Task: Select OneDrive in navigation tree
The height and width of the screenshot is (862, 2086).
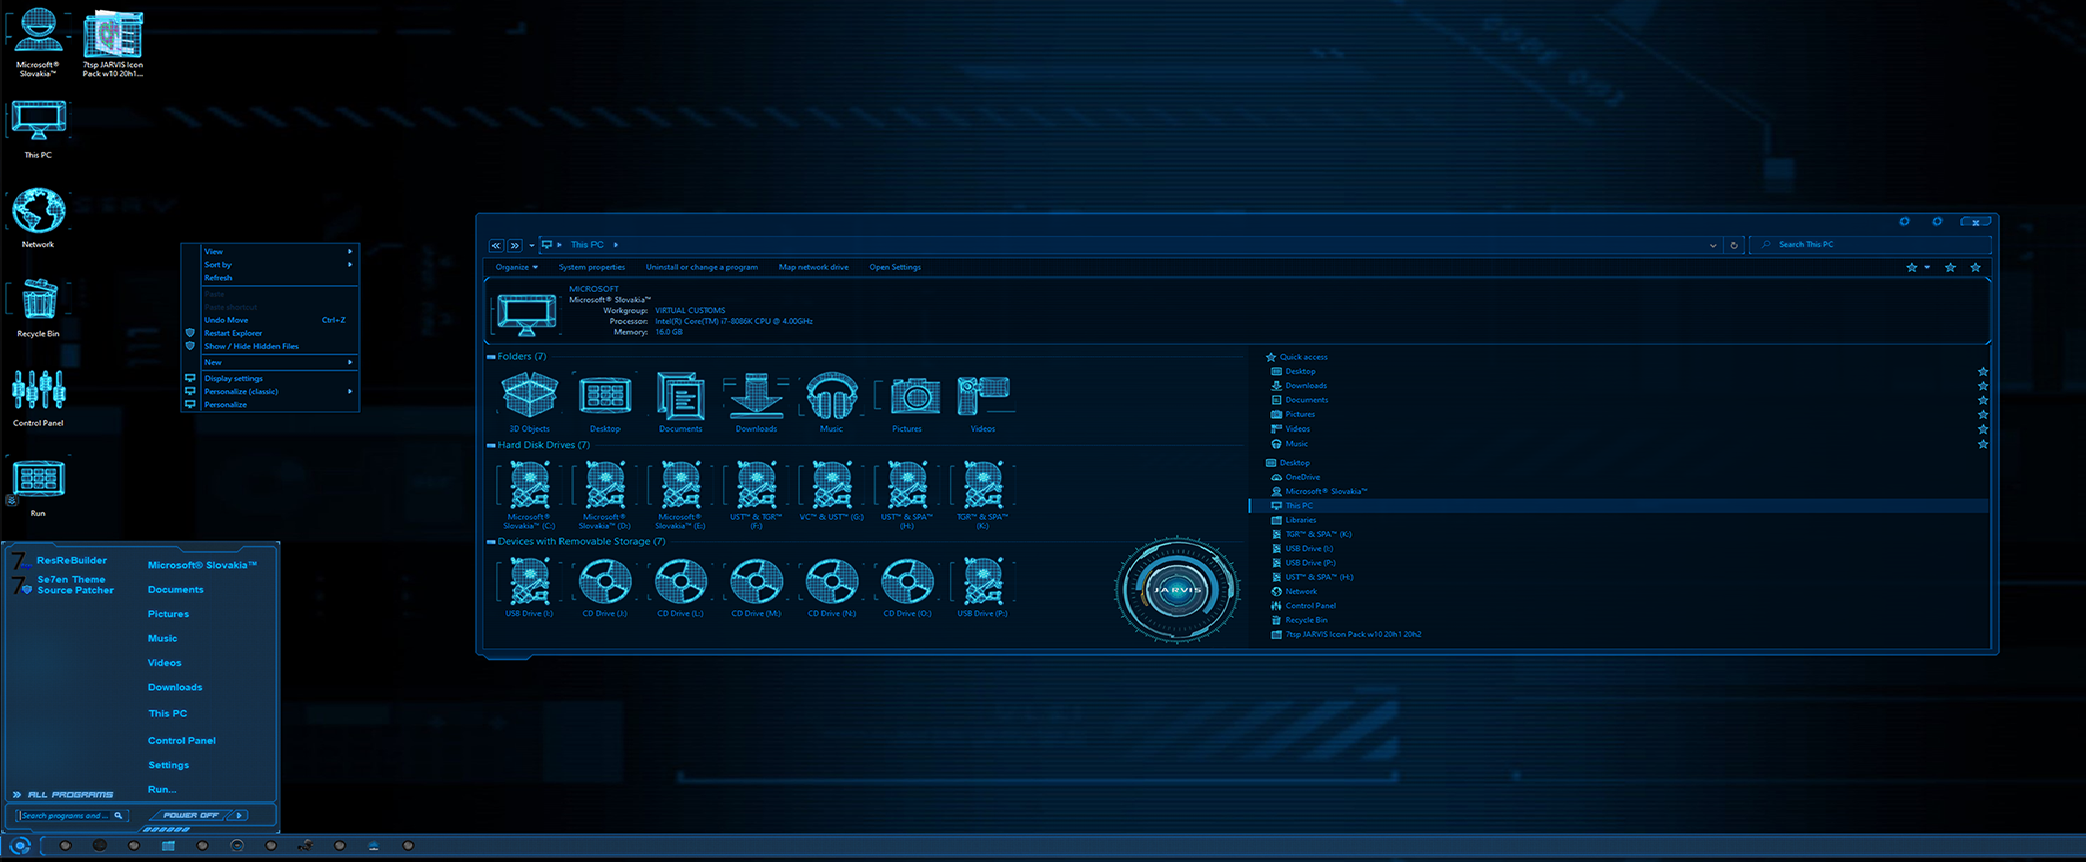Action: pos(1302,477)
